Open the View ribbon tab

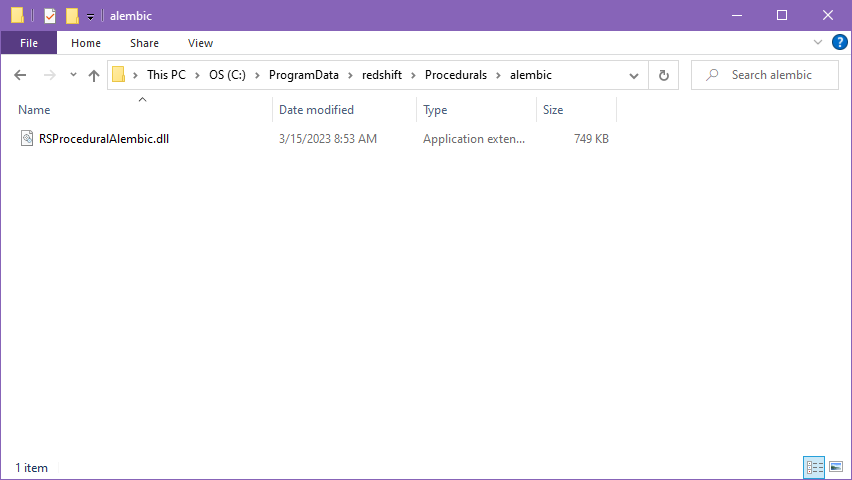point(201,43)
